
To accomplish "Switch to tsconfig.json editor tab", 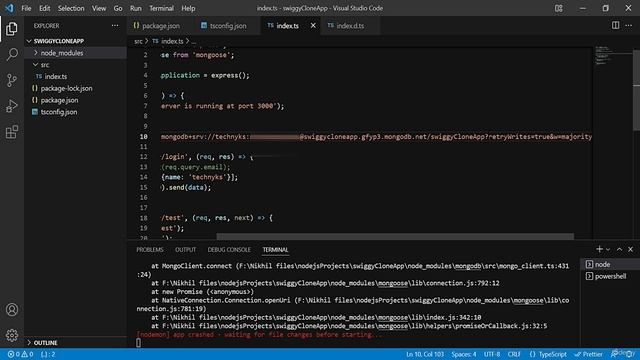I will (228, 26).
